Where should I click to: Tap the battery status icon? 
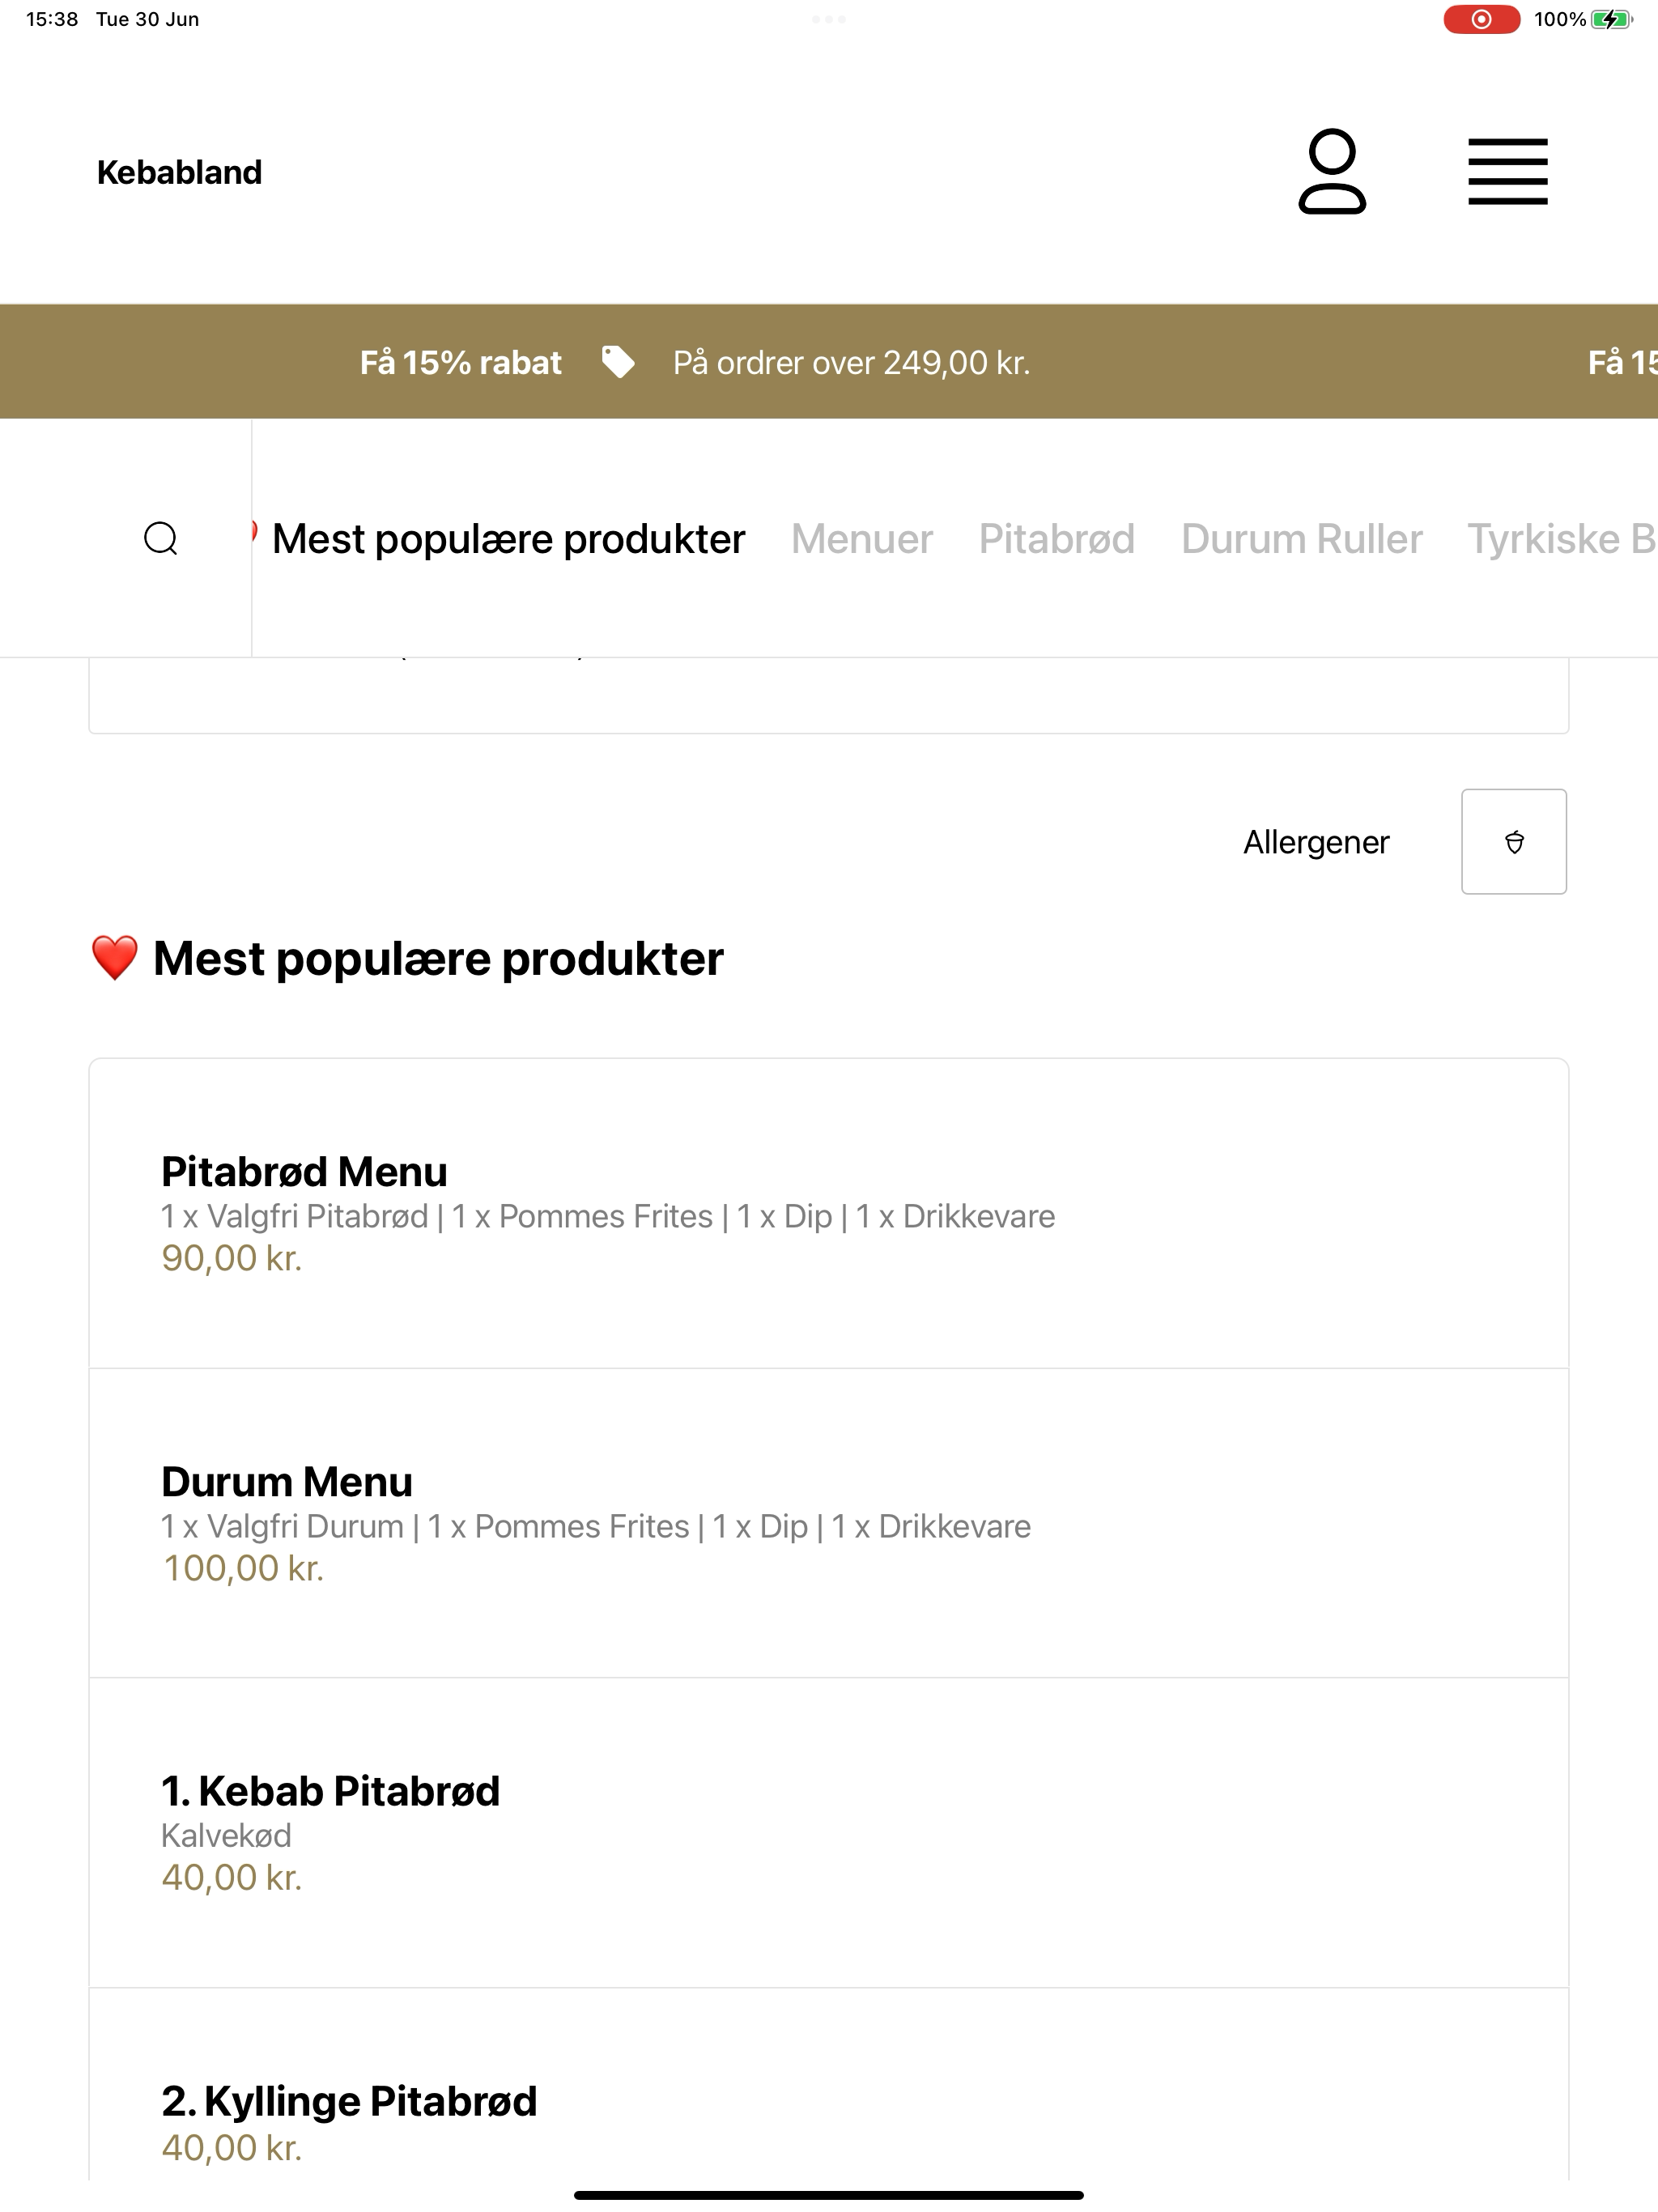(1611, 19)
